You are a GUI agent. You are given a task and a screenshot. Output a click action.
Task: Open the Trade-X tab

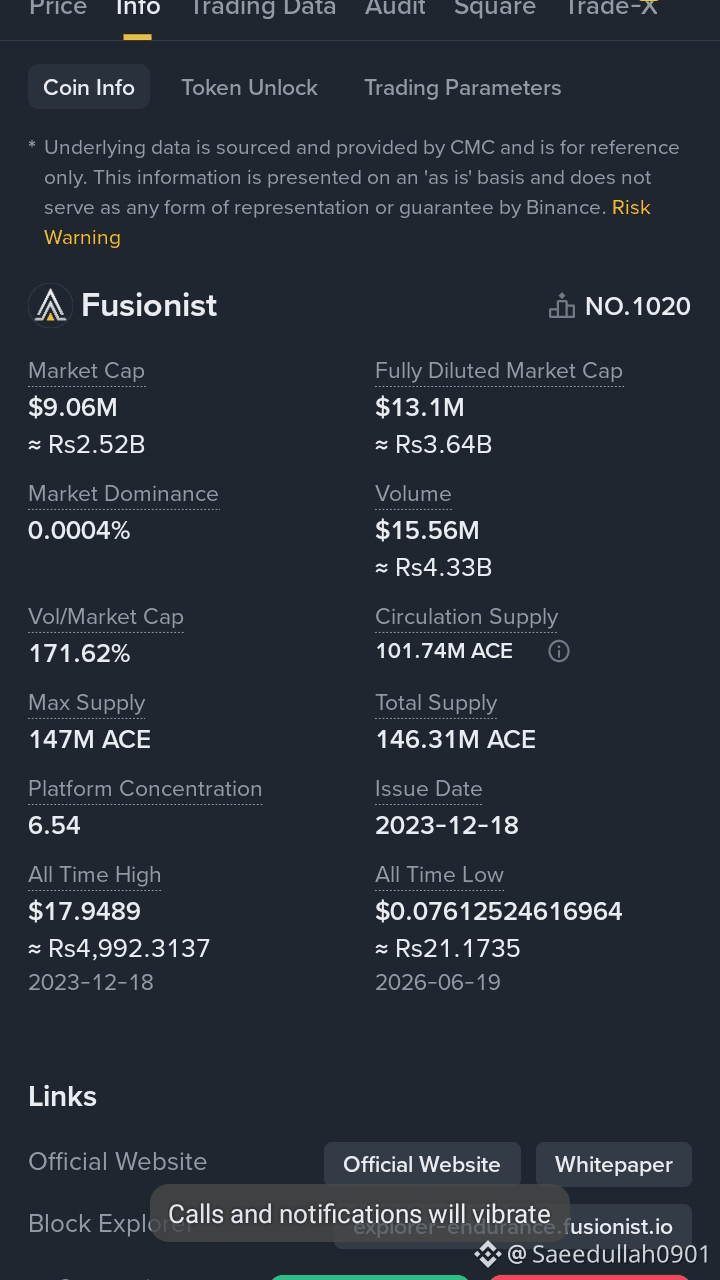coord(611,8)
